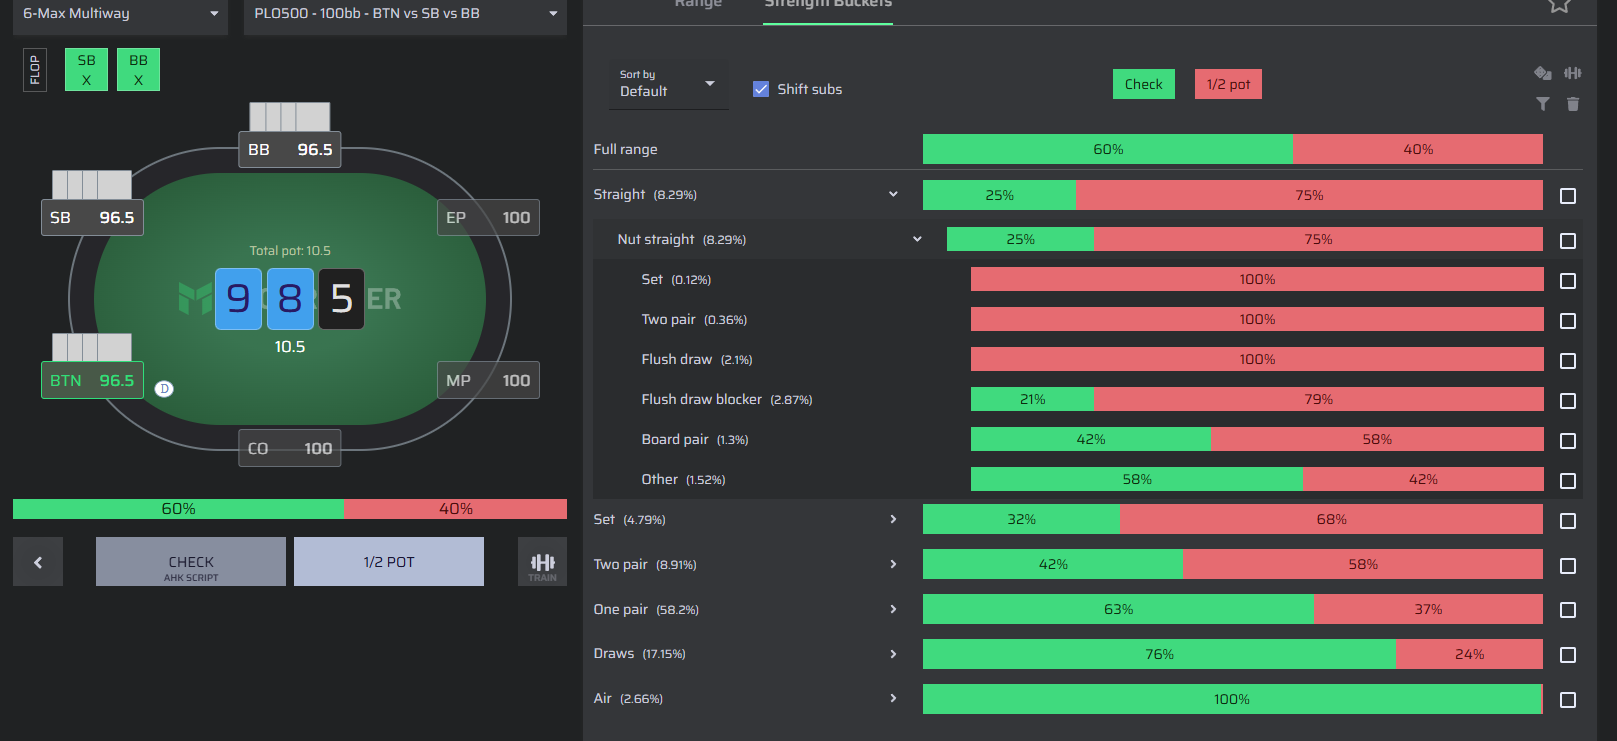Click the dealer D button chip
Screen dimensions: 1617x741
[x=165, y=389]
